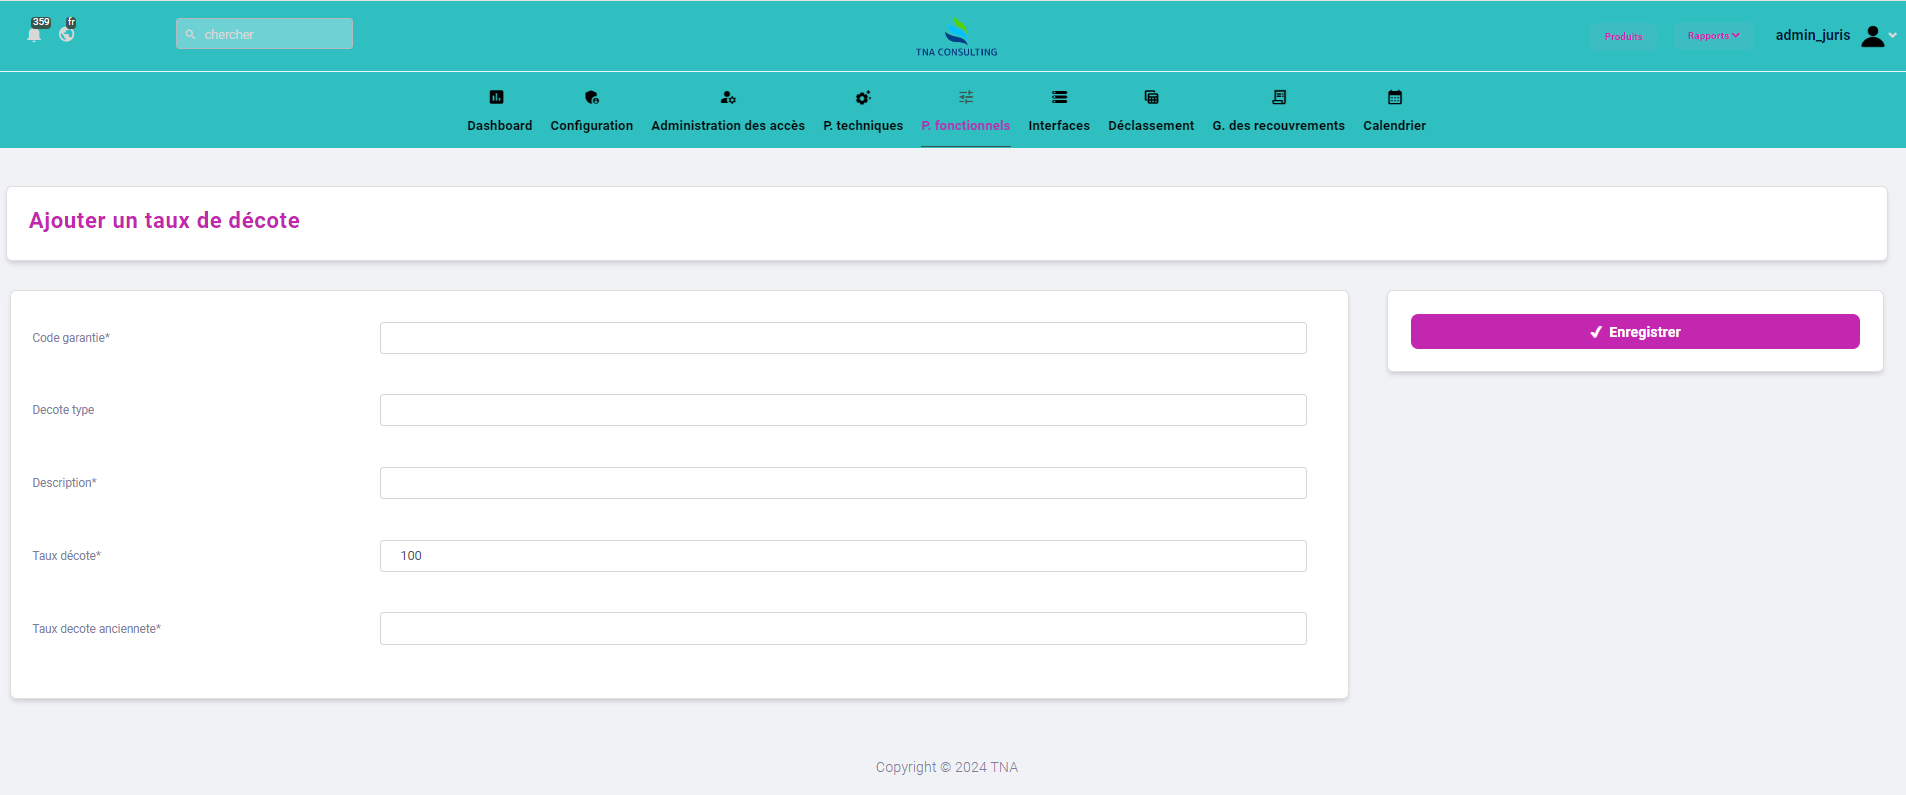Focus the Code garantie input field
This screenshot has width=1906, height=795.
[842, 338]
